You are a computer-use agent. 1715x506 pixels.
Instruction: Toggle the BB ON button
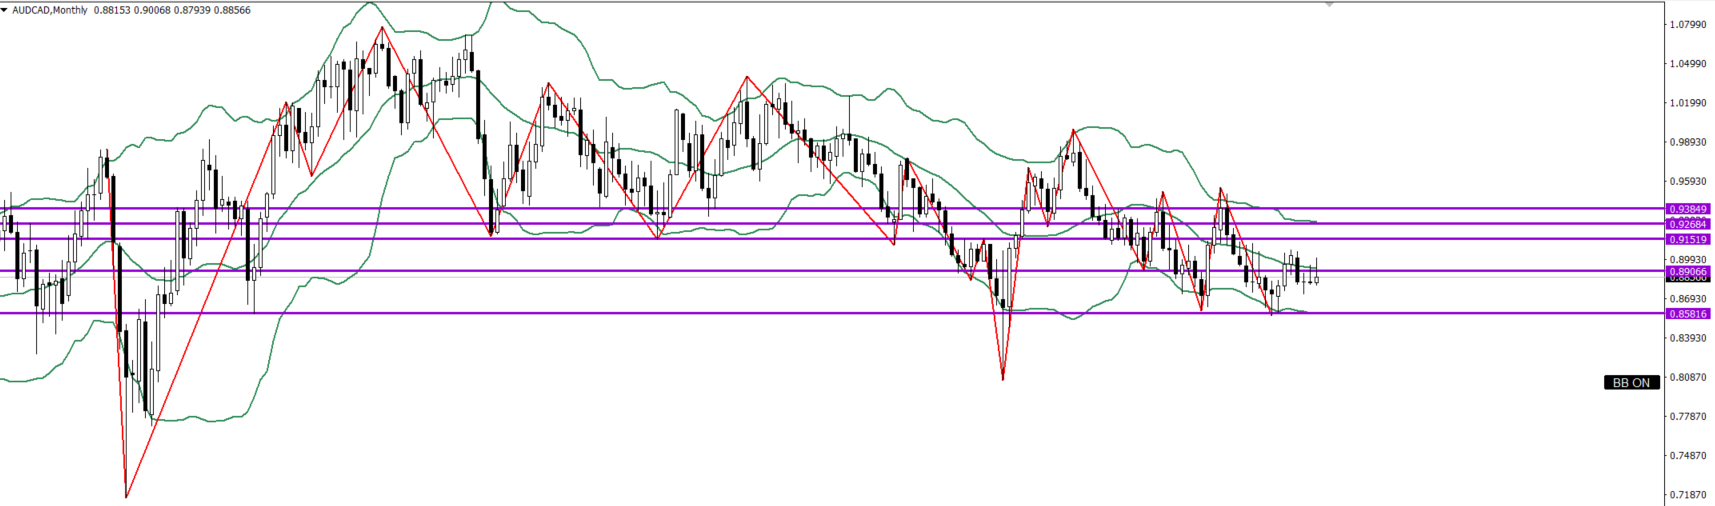(1631, 382)
